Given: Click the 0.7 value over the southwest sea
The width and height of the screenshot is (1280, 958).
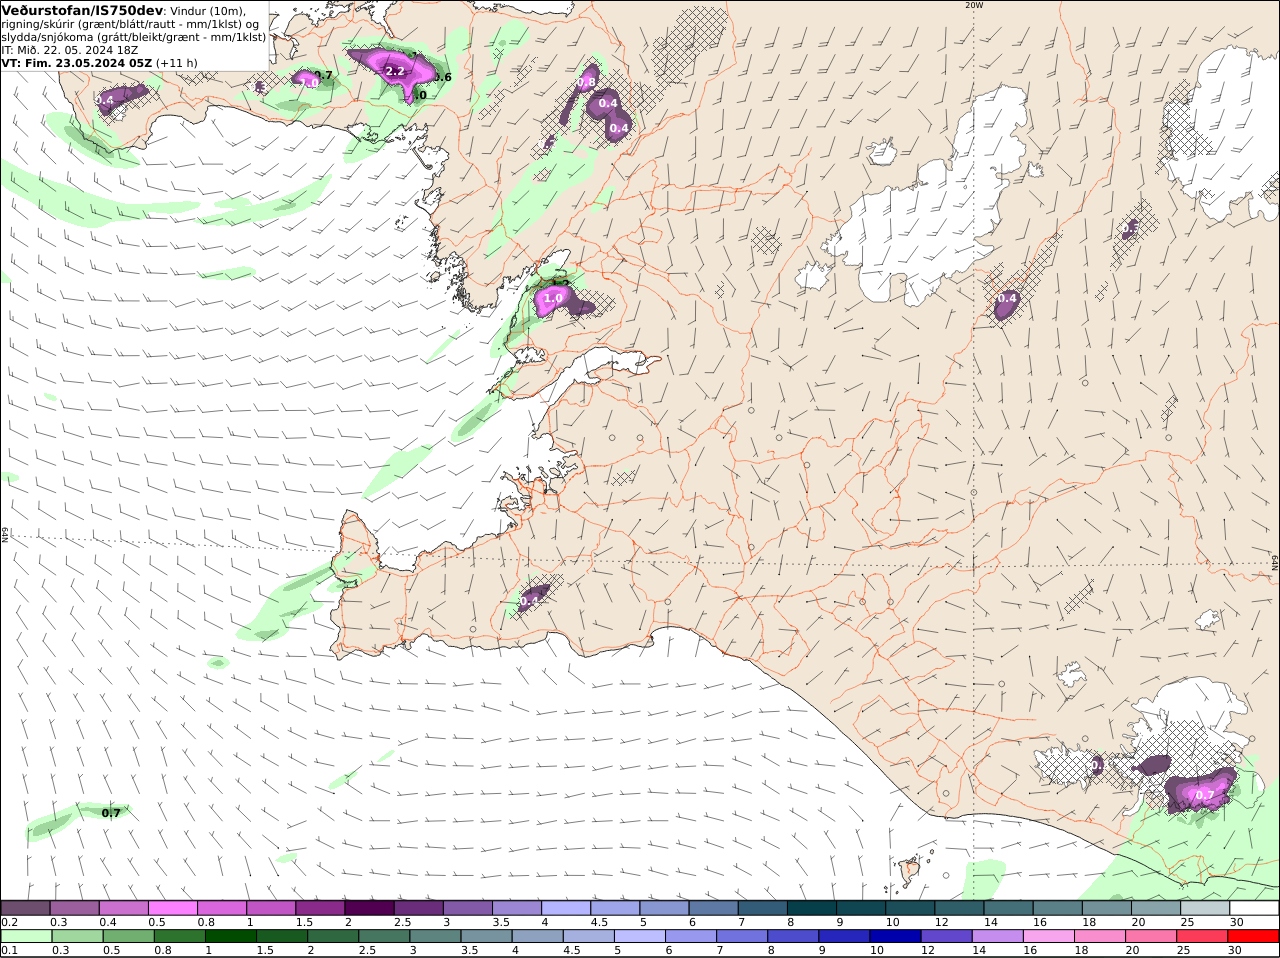Looking at the screenshot, I should pyautogui.click(x=111, y=813).
